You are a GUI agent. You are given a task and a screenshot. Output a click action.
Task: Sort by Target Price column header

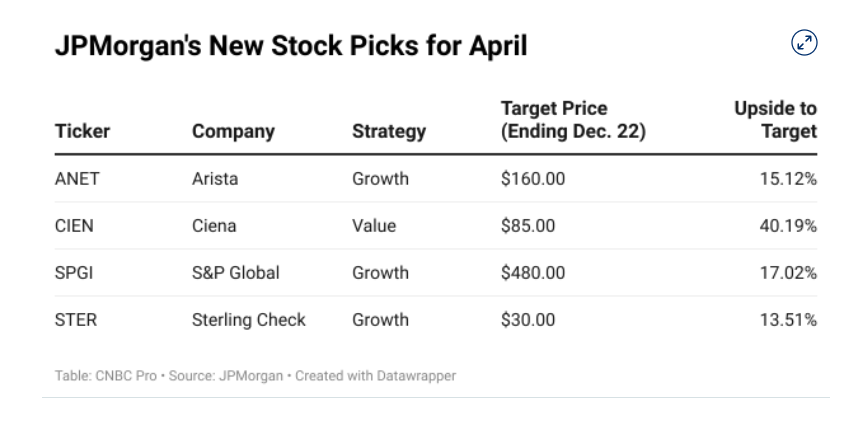click(x=573, y=120)
